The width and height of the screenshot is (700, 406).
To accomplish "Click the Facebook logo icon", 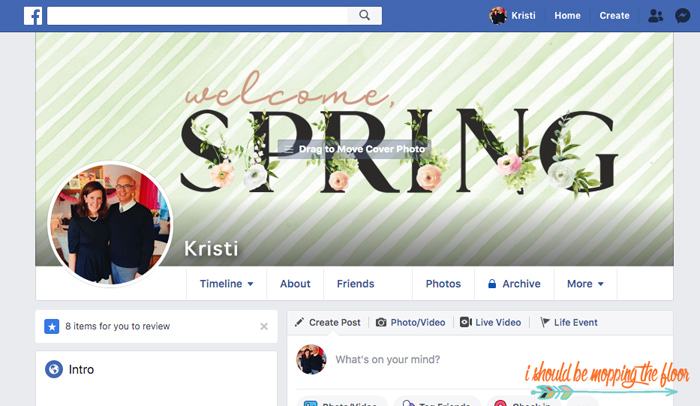I will pos(33,16).
